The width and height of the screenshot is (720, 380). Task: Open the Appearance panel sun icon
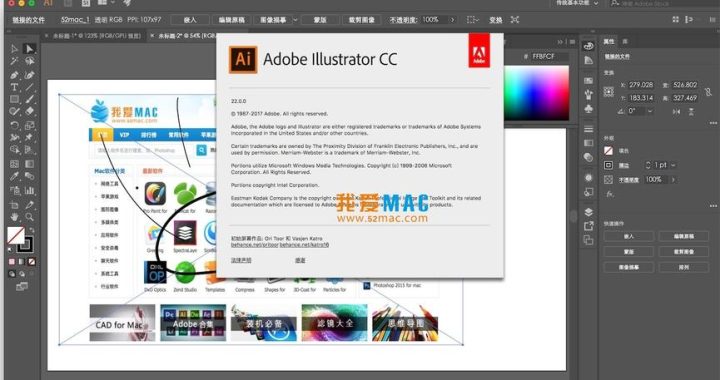coord(588,178)
